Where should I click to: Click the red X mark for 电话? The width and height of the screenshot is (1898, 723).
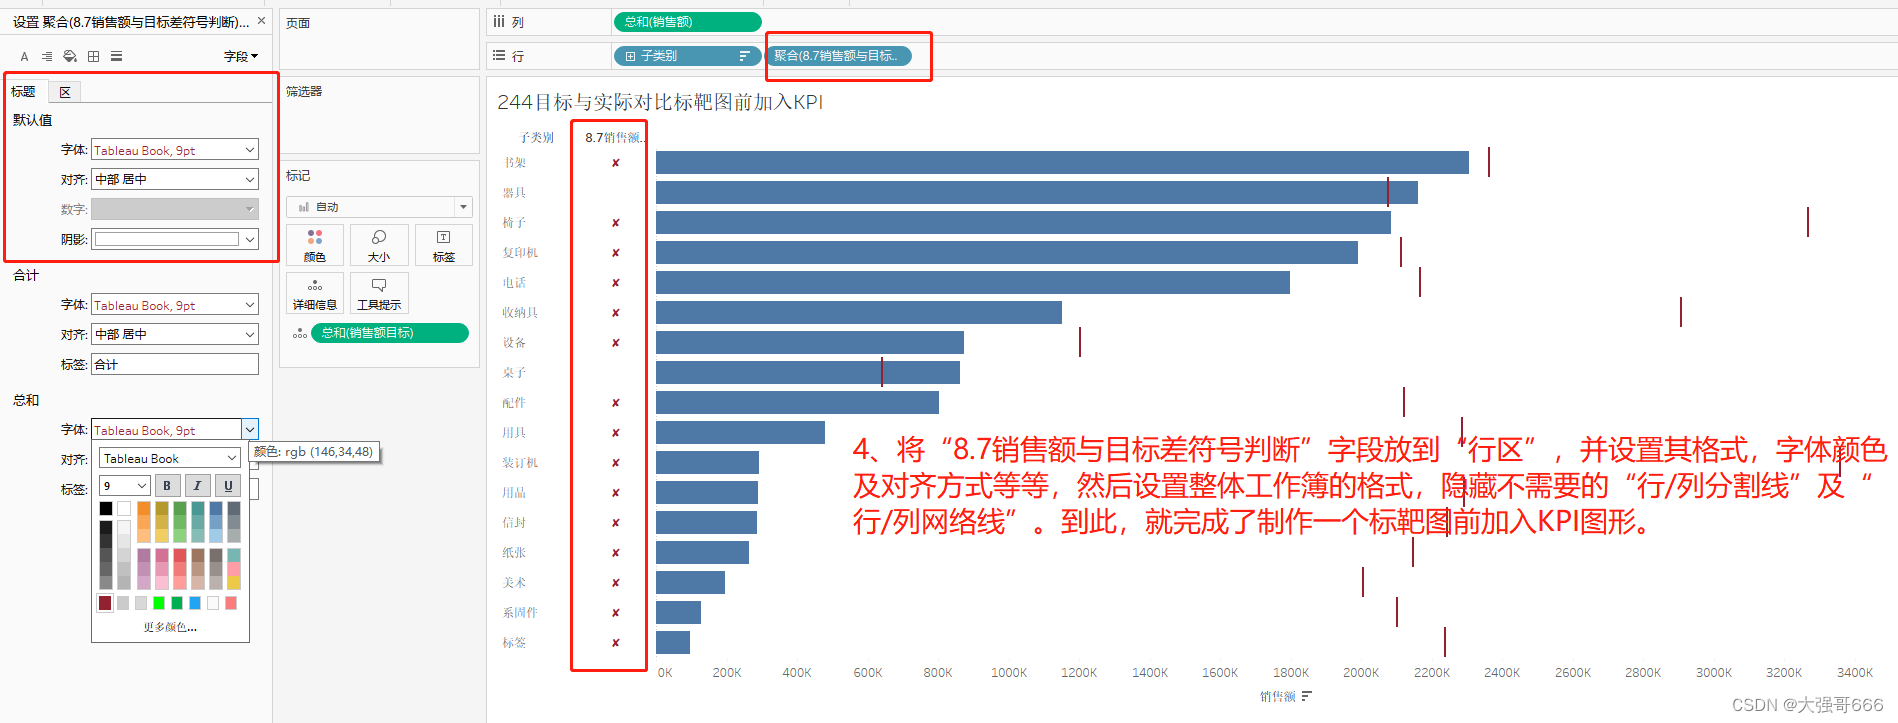point(616,283)
